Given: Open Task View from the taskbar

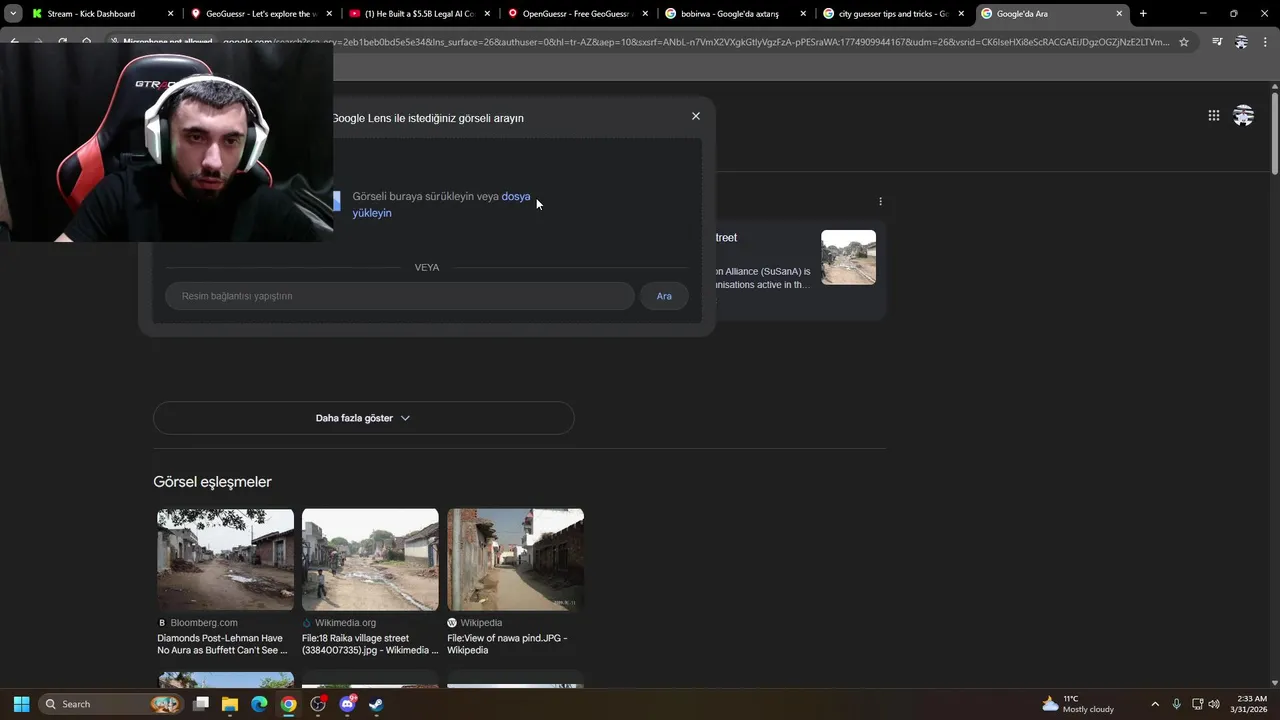Looking at the screenshot, I should [x=201, y=704].
